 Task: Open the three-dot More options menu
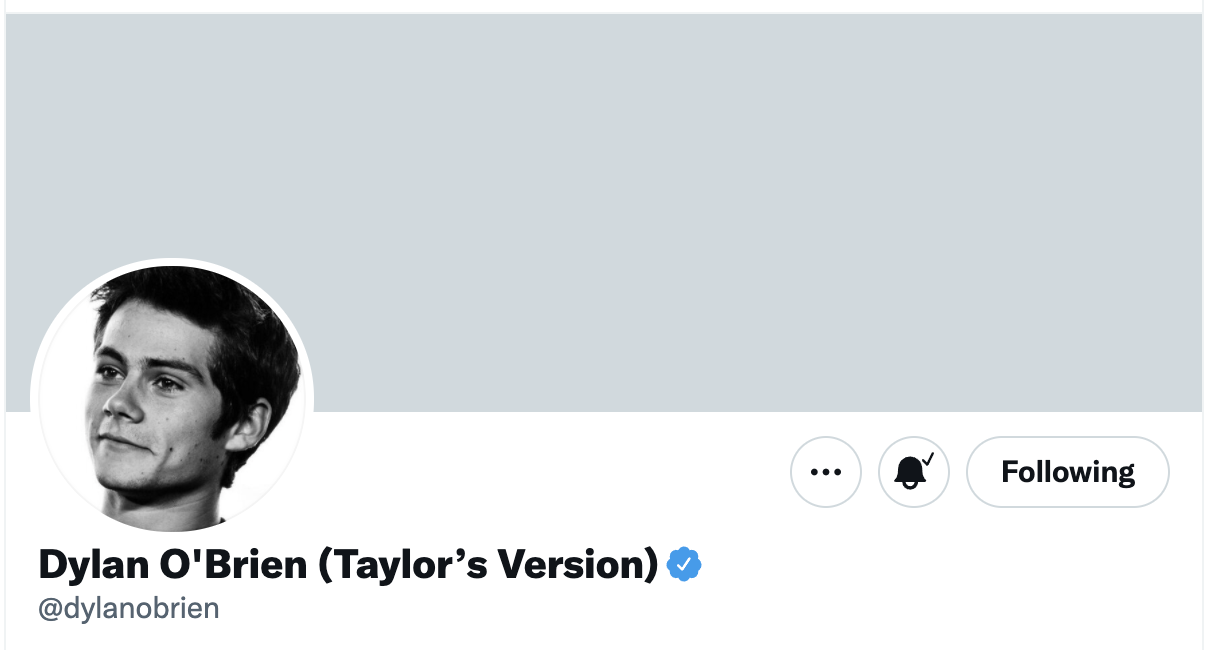coord(825,472)
